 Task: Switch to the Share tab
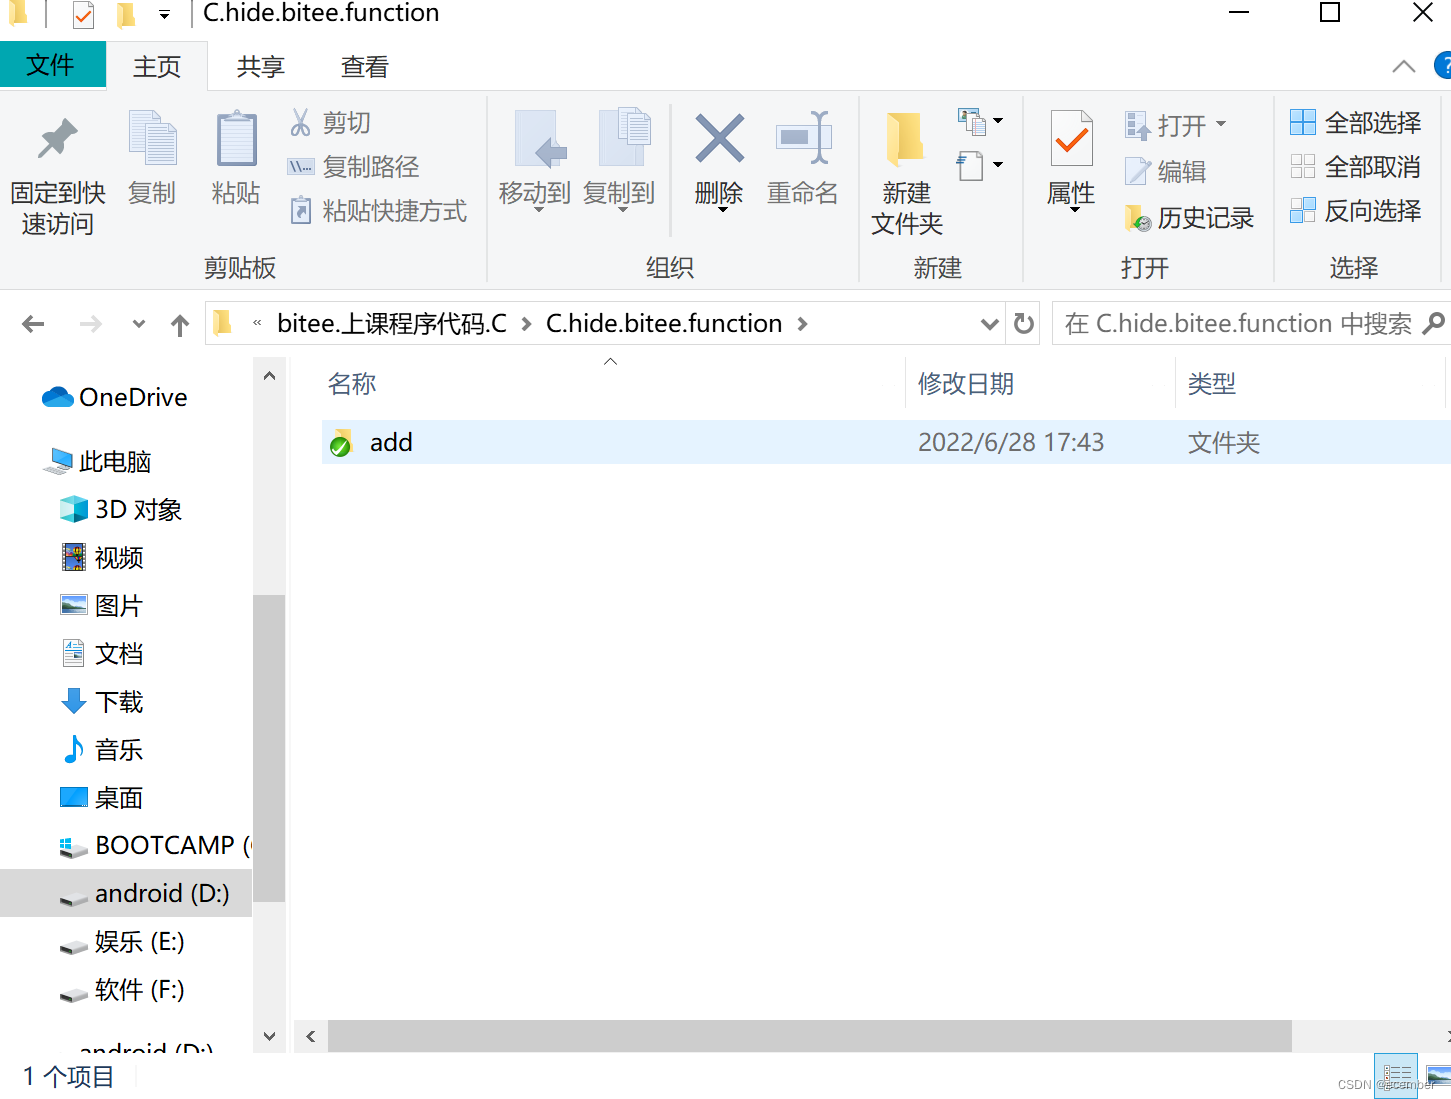click(x=261, y=66)
